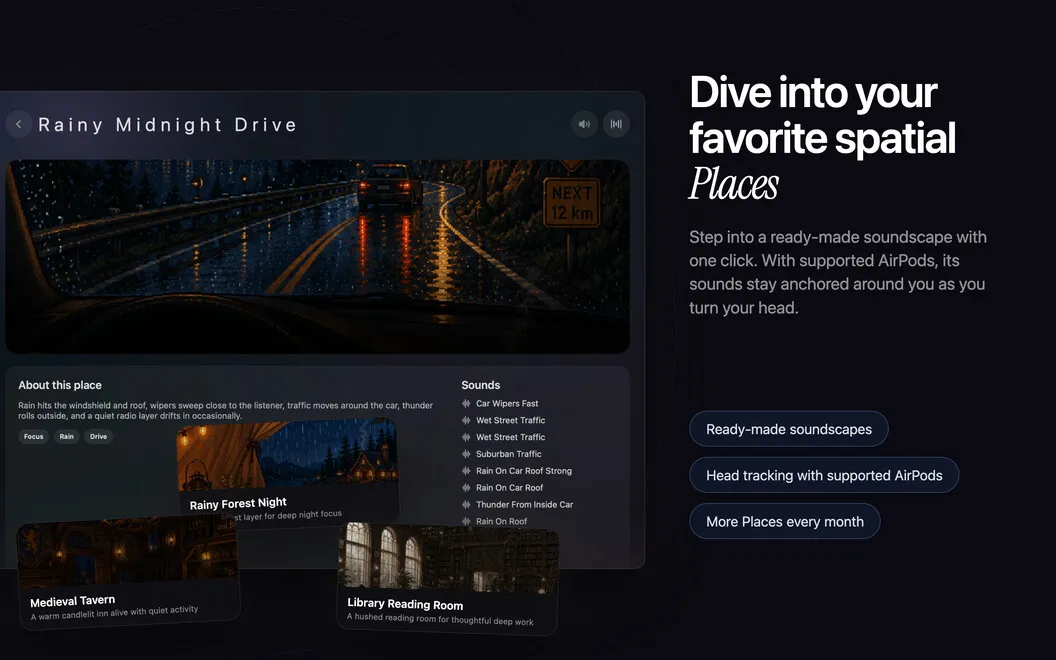Click the Dive into your favorite spatial Places headline

(x=822, y=137)
